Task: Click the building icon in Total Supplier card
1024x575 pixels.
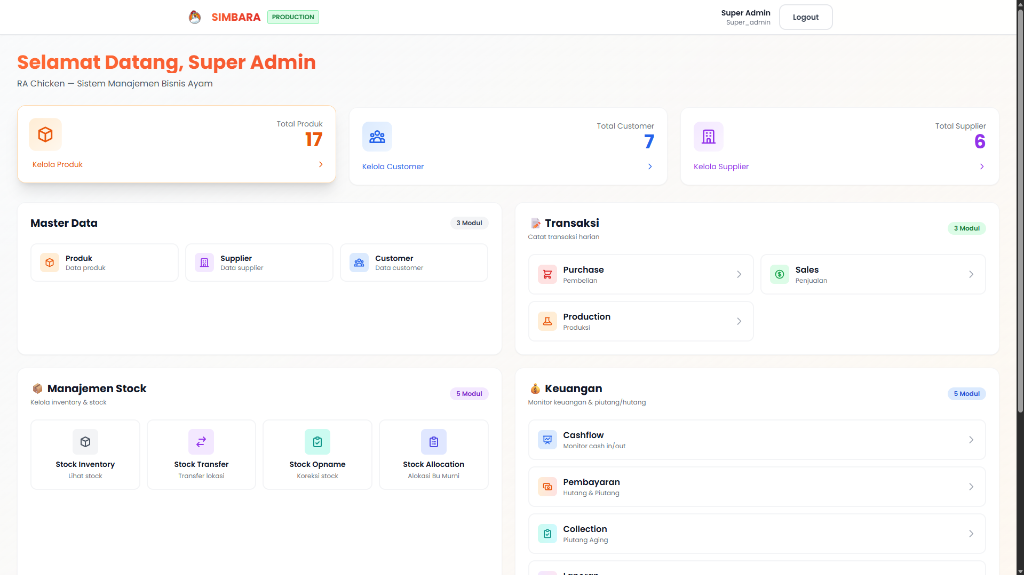Action: click(709, 137)
